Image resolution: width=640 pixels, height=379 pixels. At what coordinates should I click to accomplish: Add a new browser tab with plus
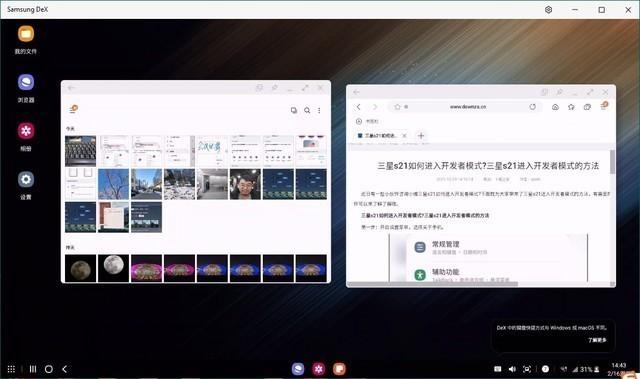coord(421,135)
